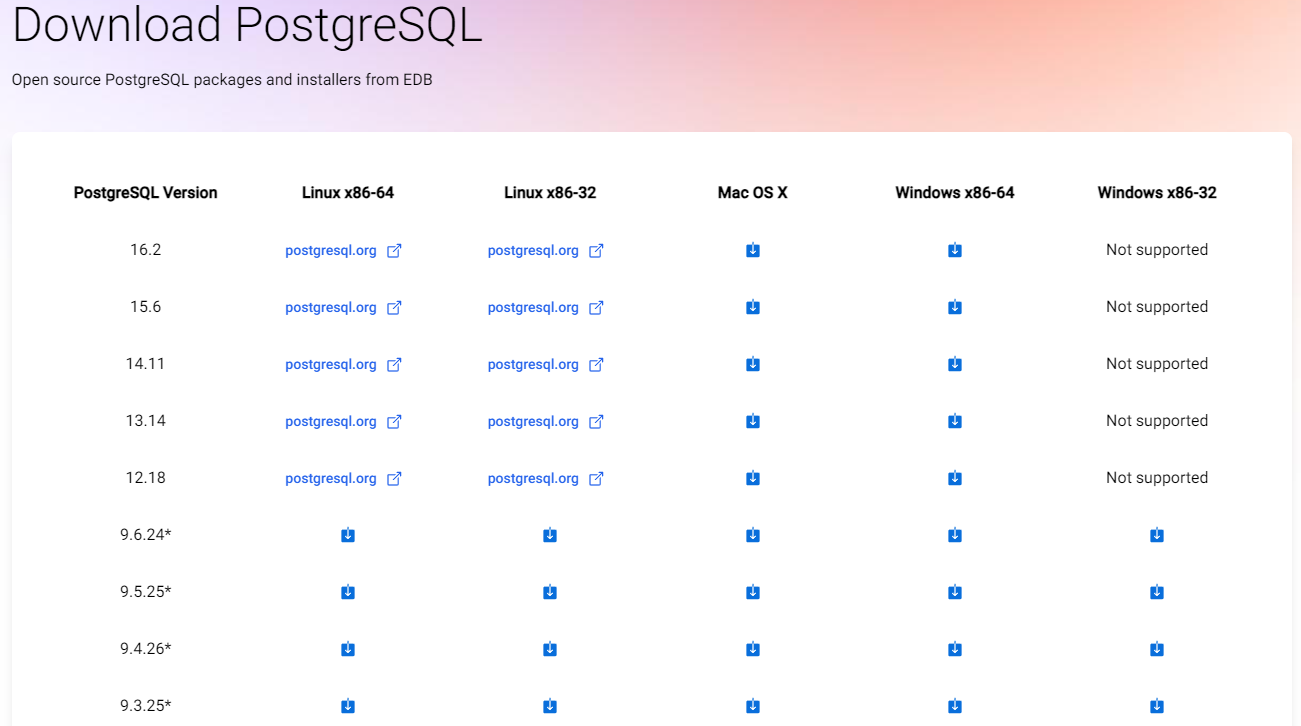1301x726 pixels.
Task: Select the "9.3.25*" version cell
Action: click(145, 706)
